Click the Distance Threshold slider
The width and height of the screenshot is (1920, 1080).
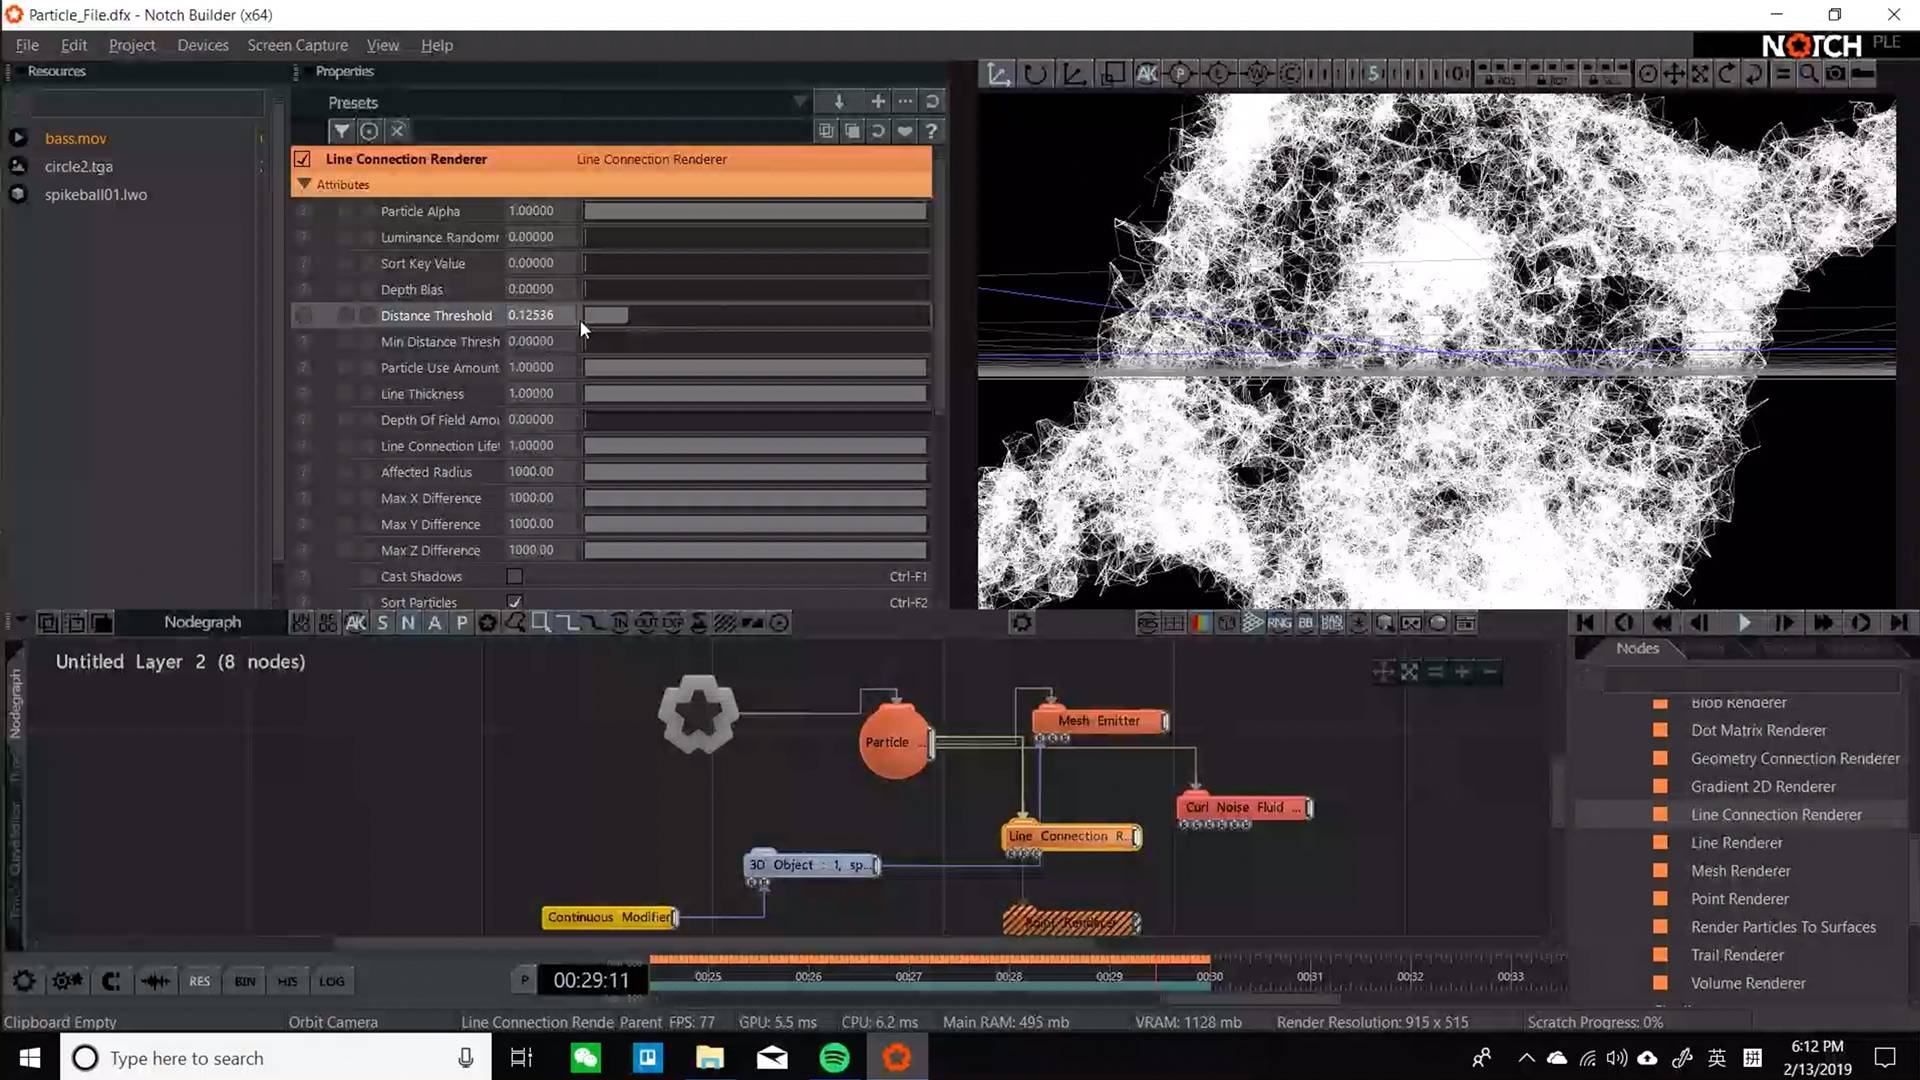tap(755, 315)
